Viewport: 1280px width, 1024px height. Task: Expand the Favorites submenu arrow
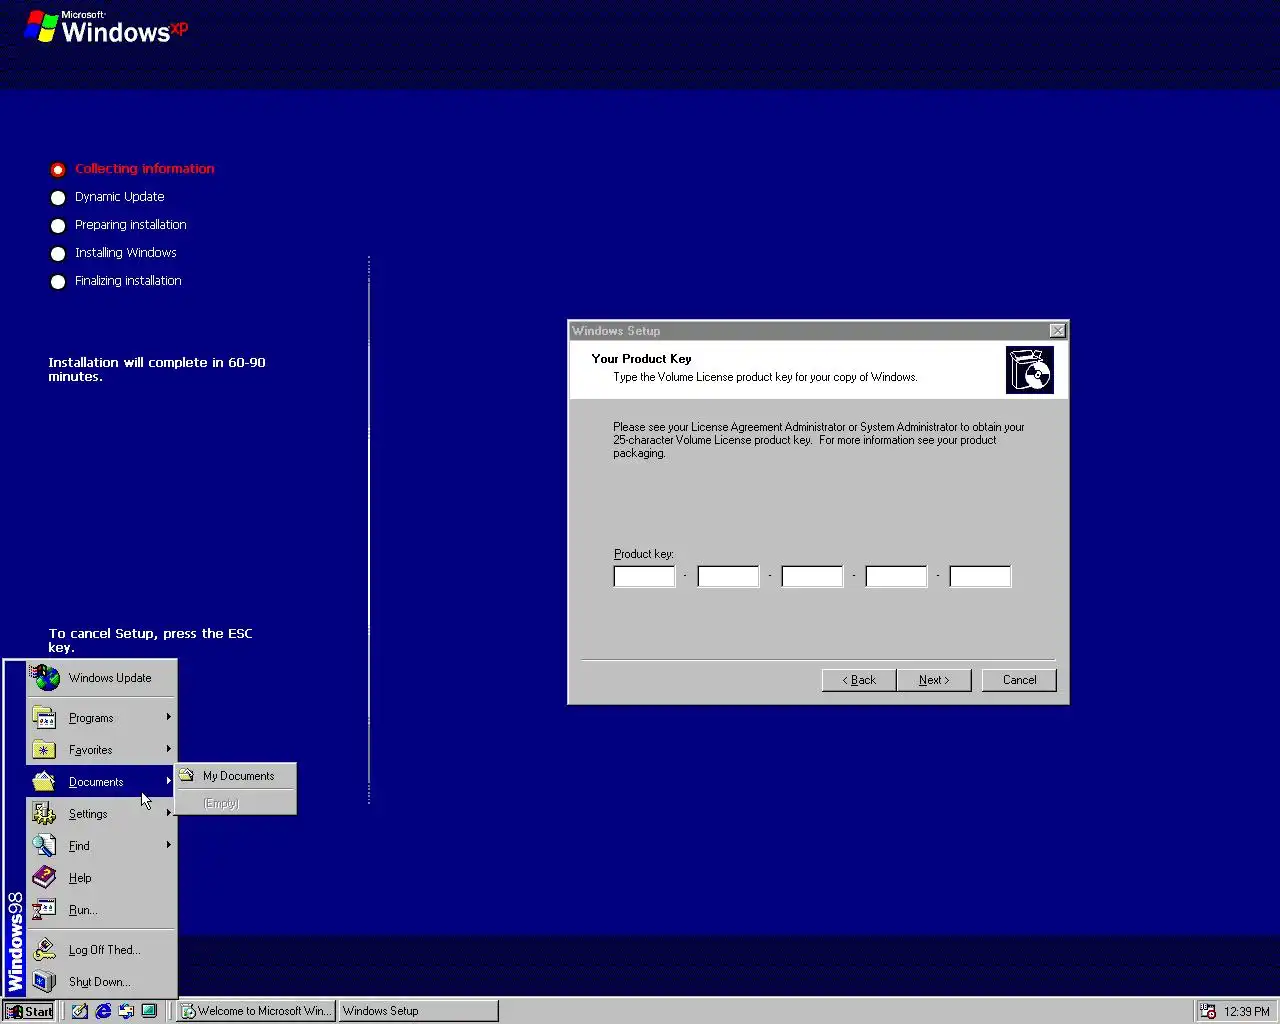168,749
